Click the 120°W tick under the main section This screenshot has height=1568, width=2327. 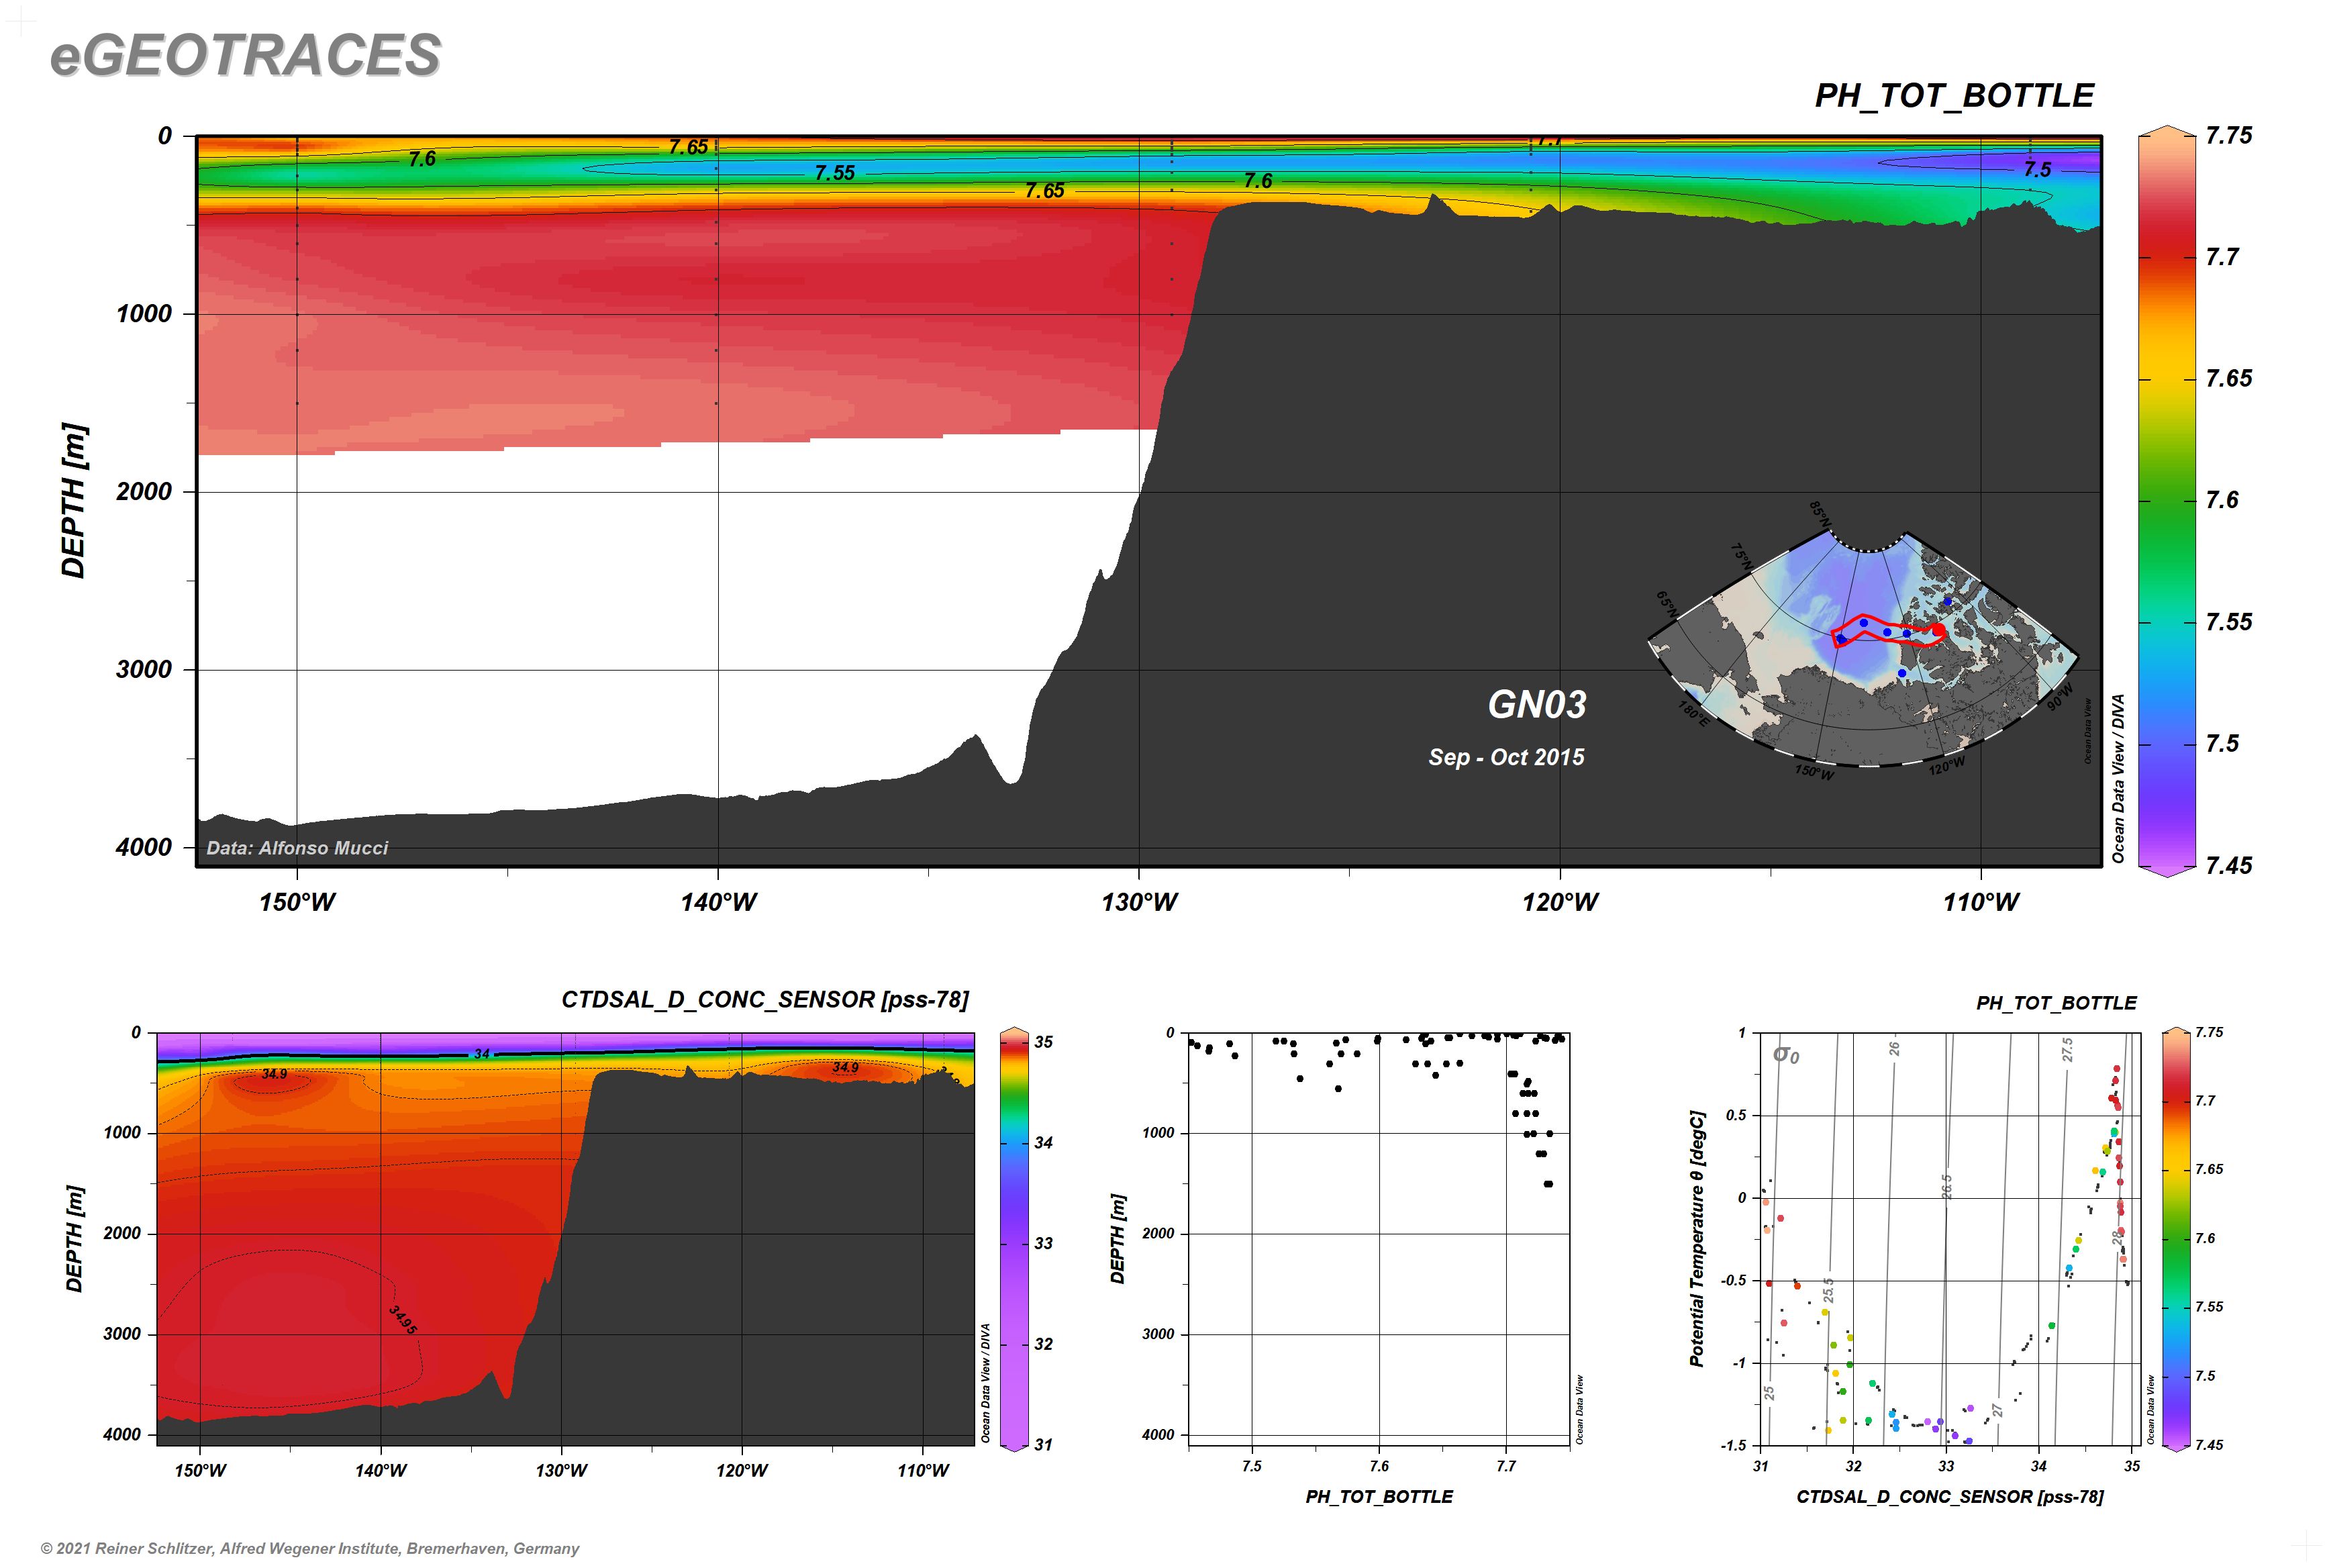[1560, 903]
